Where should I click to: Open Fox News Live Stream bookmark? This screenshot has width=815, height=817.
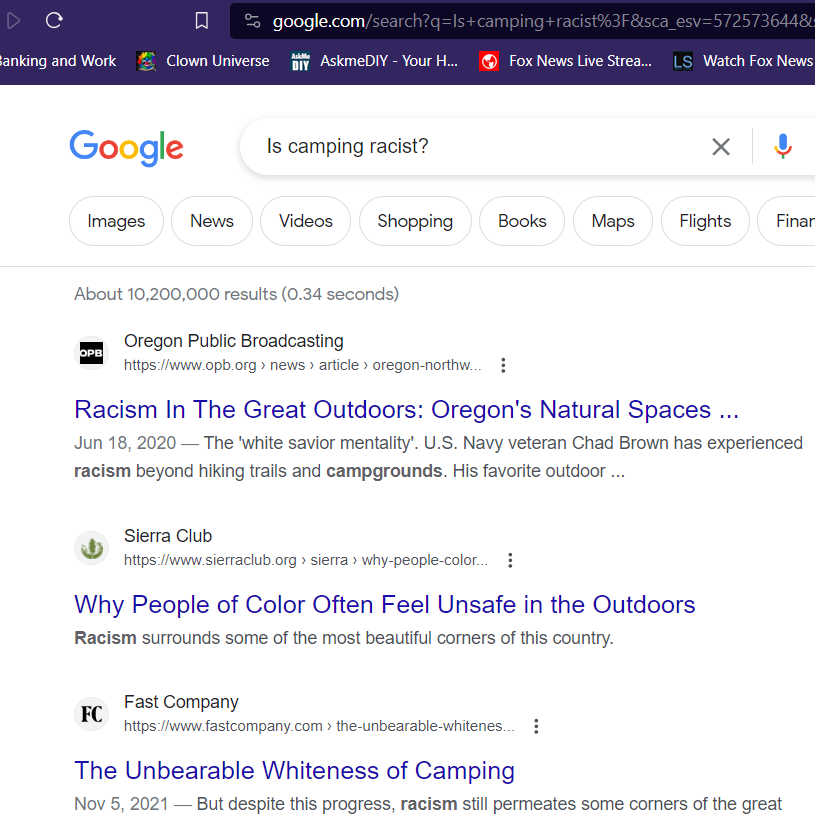click(x=566, y=61)
